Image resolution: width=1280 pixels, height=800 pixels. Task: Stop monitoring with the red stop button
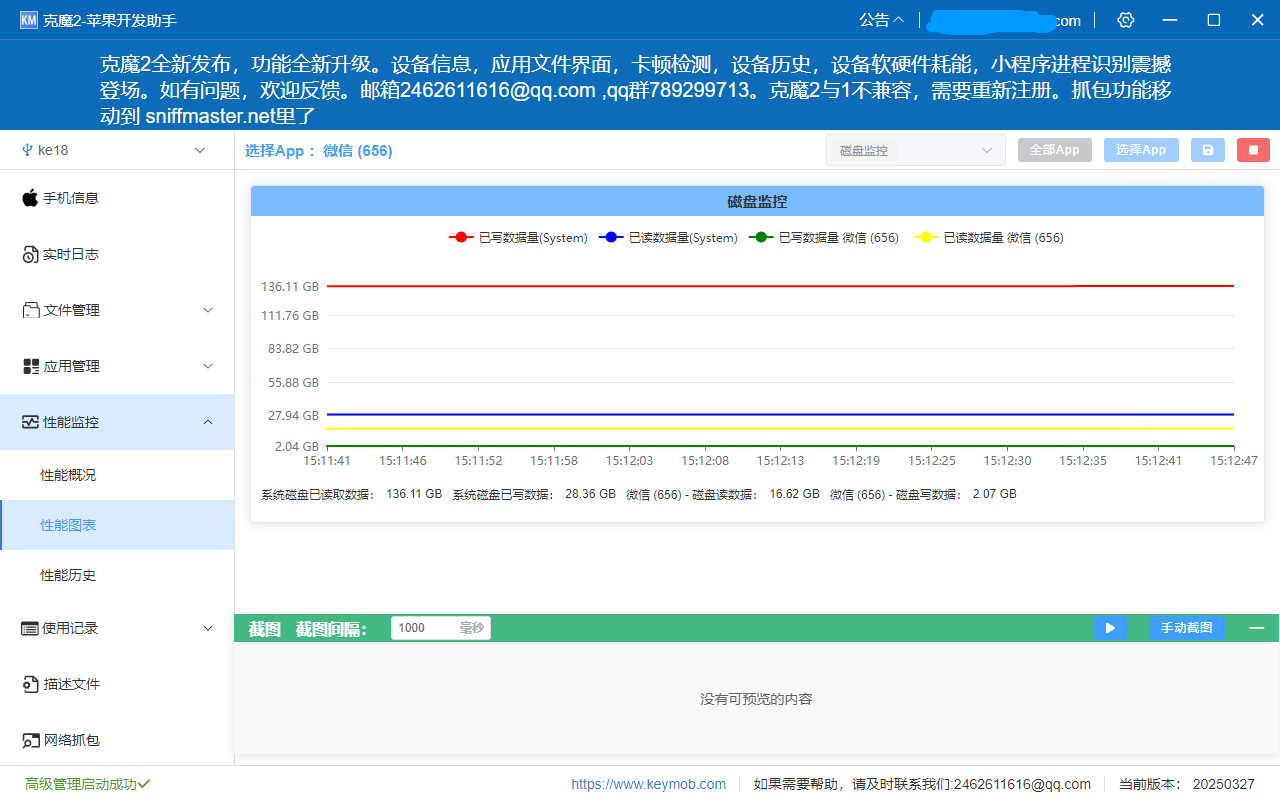pyautogui.click(x=1253, y=150)
